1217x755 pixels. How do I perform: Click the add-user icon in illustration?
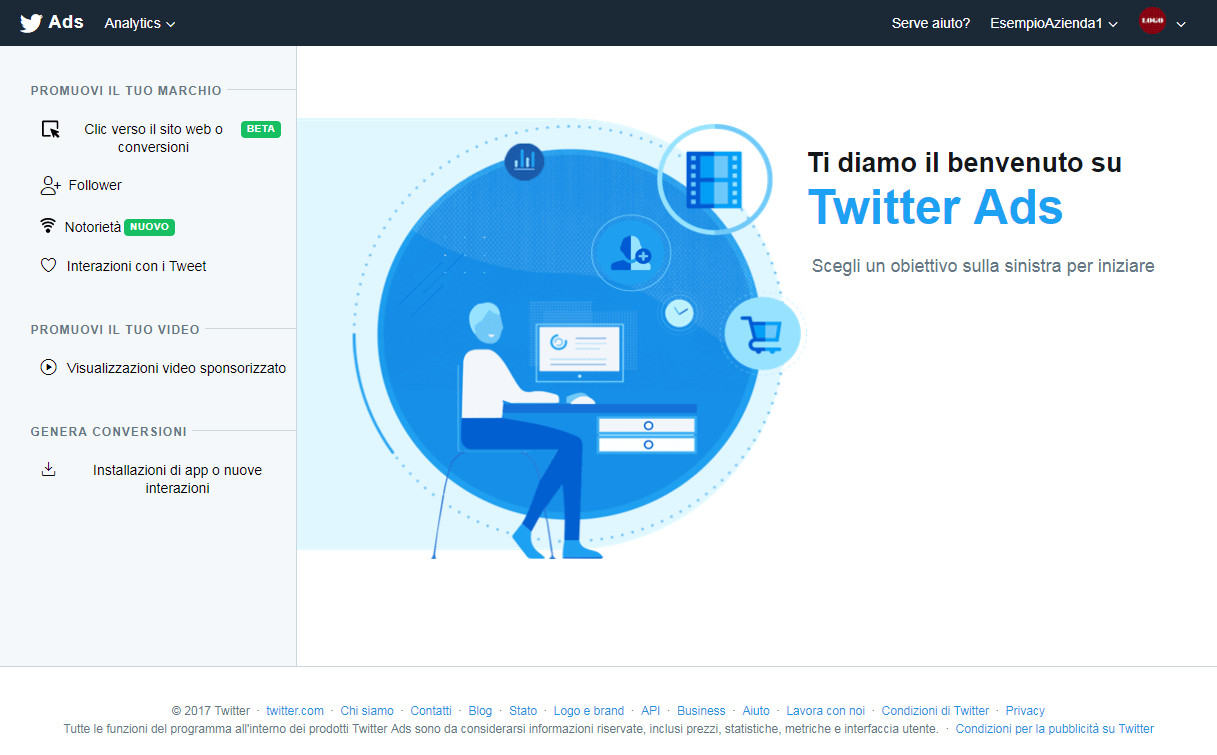[632, 254]
